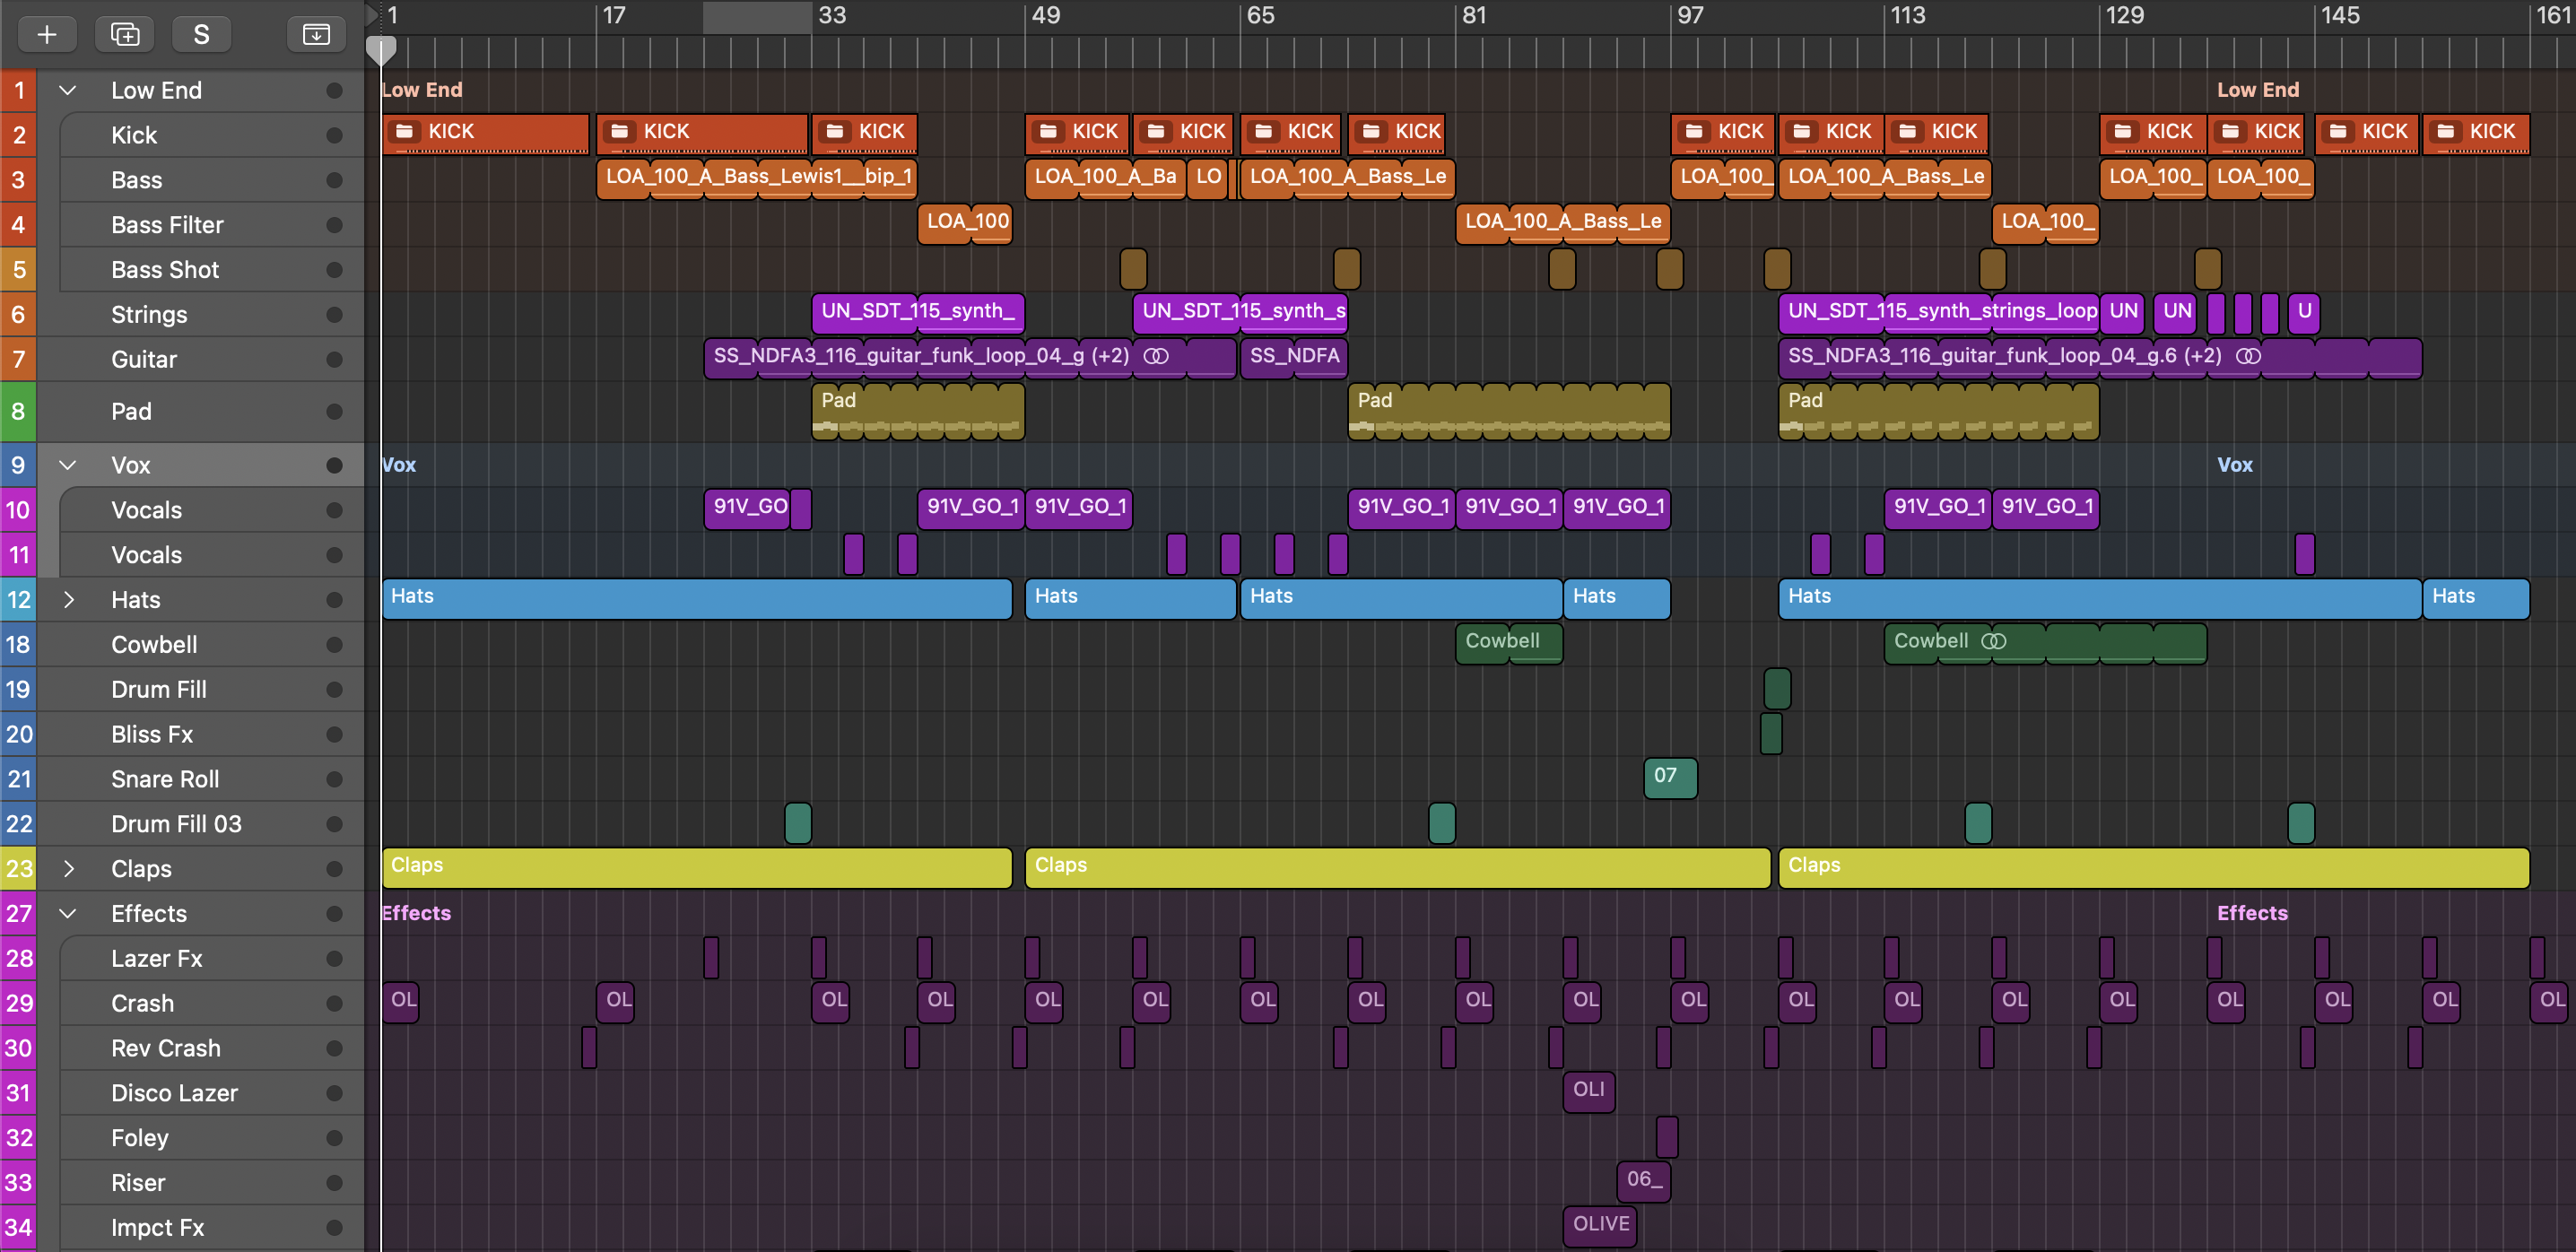Toggle the round button on the Strings track

coord(334,315)
